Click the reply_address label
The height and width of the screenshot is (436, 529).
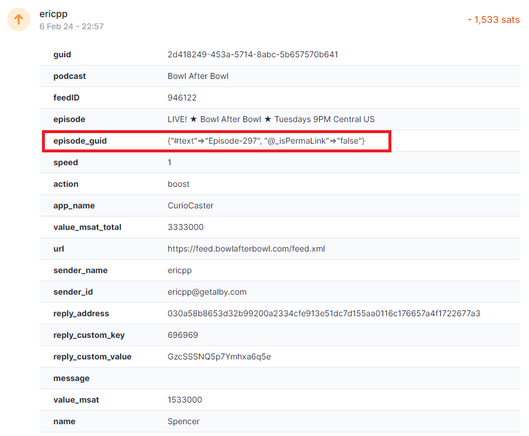pos(81,314)
